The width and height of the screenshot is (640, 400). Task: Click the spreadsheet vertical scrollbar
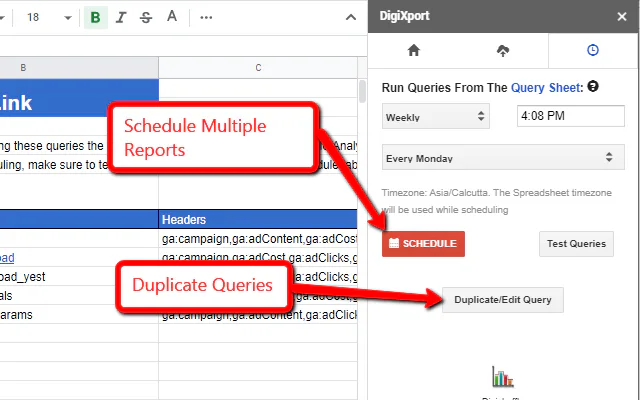[x=362, y=91]
